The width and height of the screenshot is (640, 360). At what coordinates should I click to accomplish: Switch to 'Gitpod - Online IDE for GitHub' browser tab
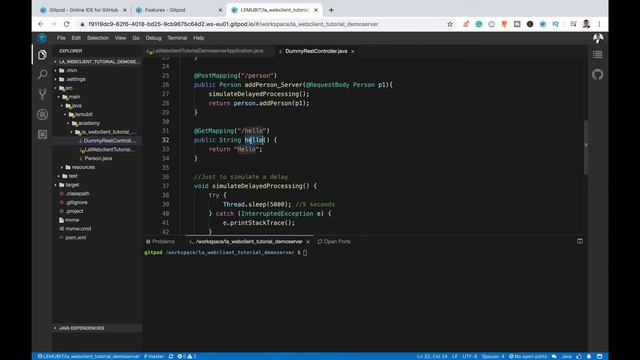click(x=84, y=10)
